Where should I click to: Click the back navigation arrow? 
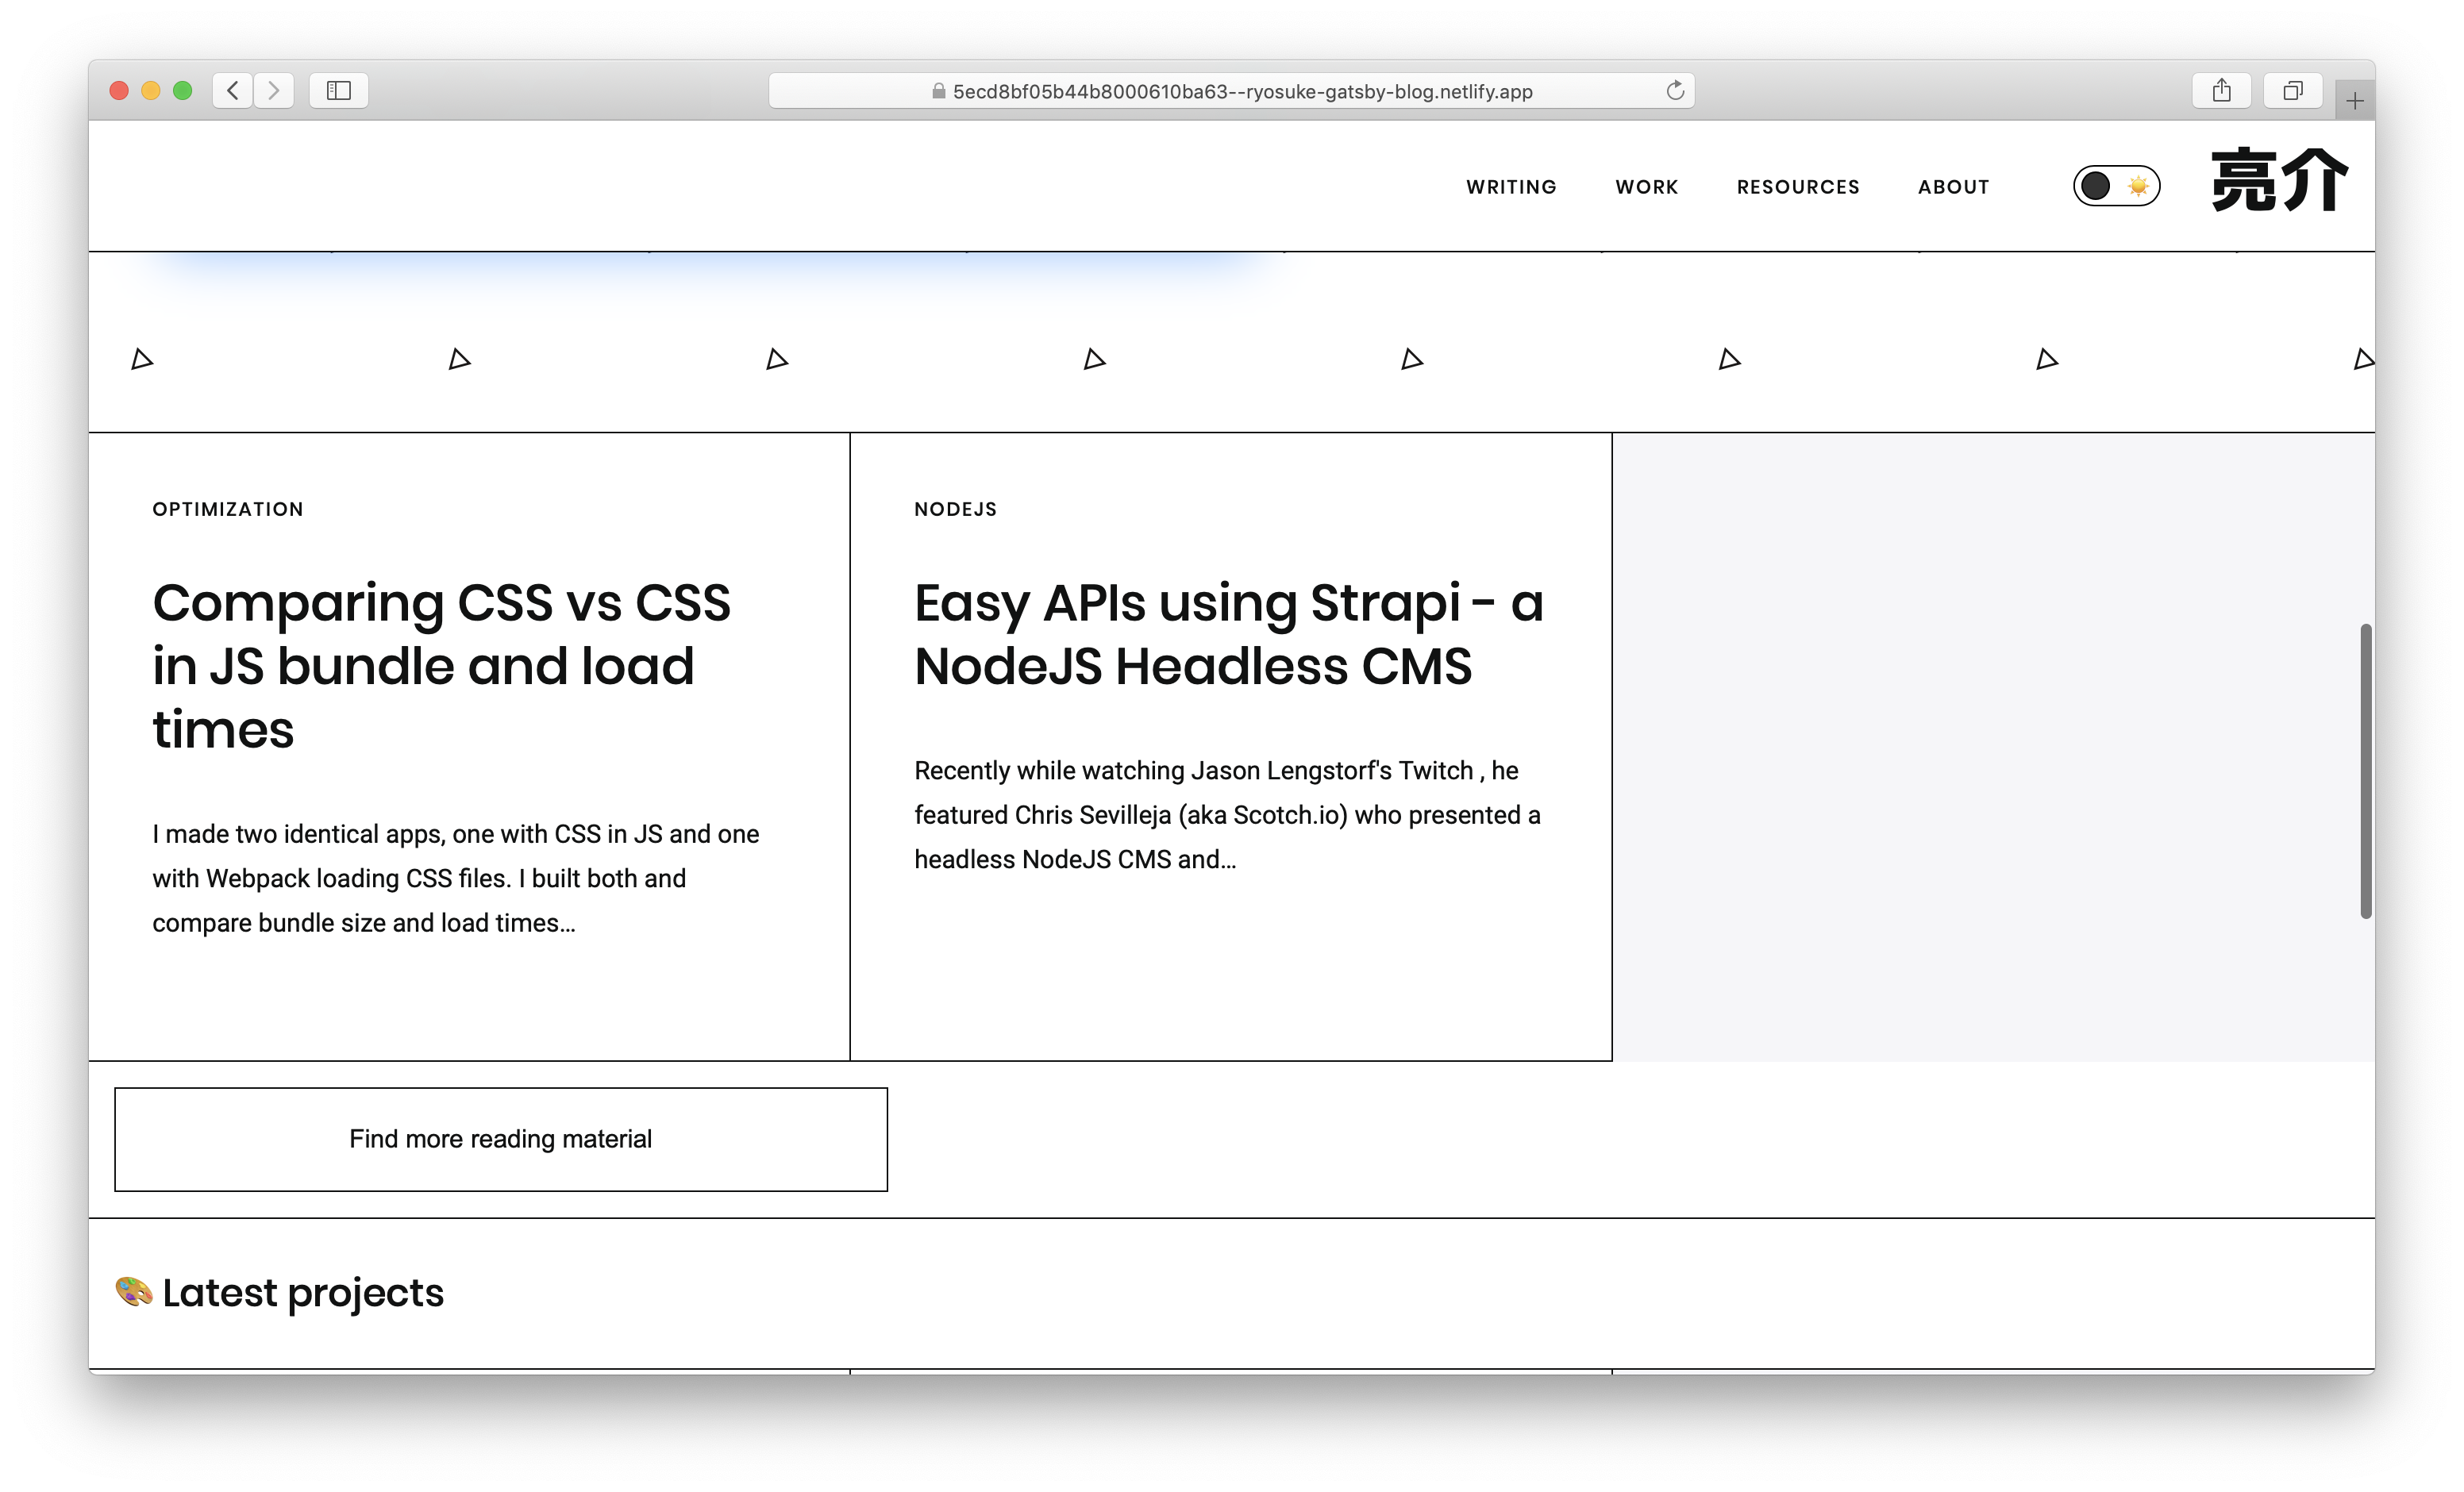(x=233, y=90)
